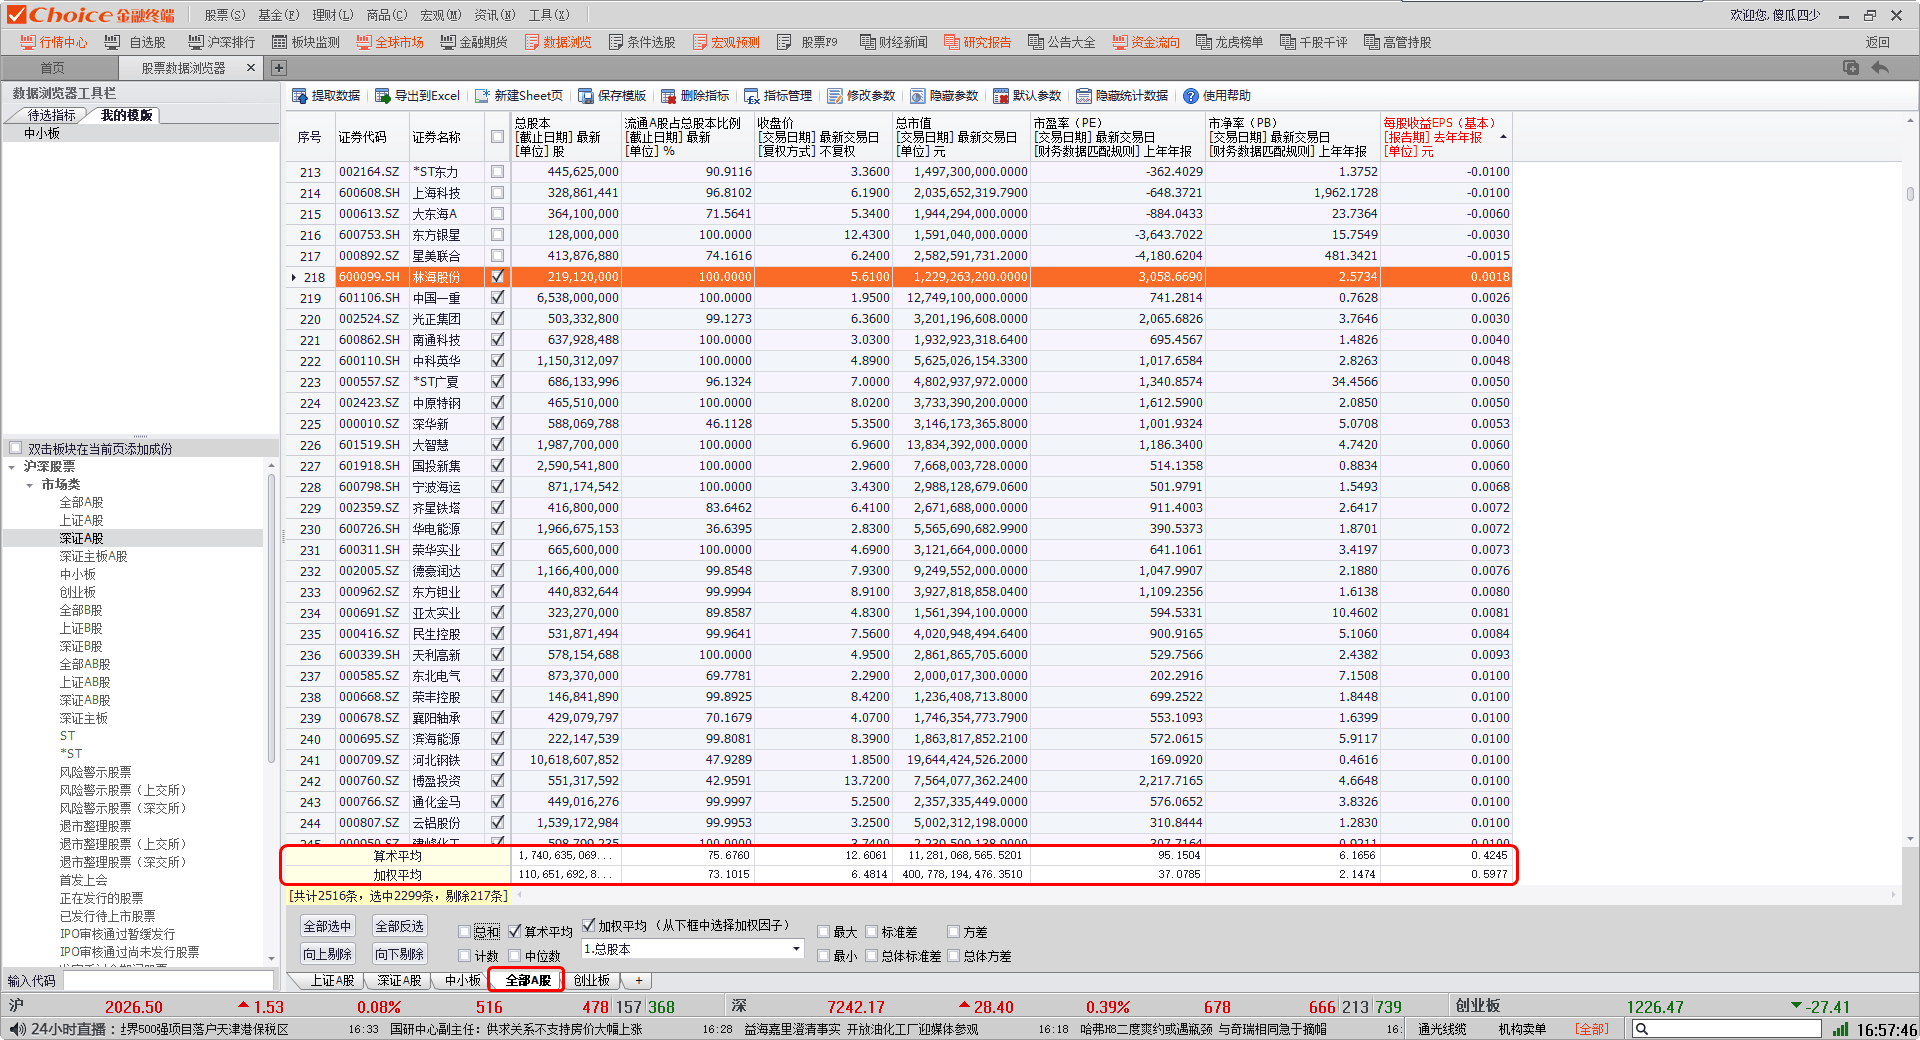
Task: Click the 提取数据 (extract data) toolbar icon
Action: pos(299,96)
